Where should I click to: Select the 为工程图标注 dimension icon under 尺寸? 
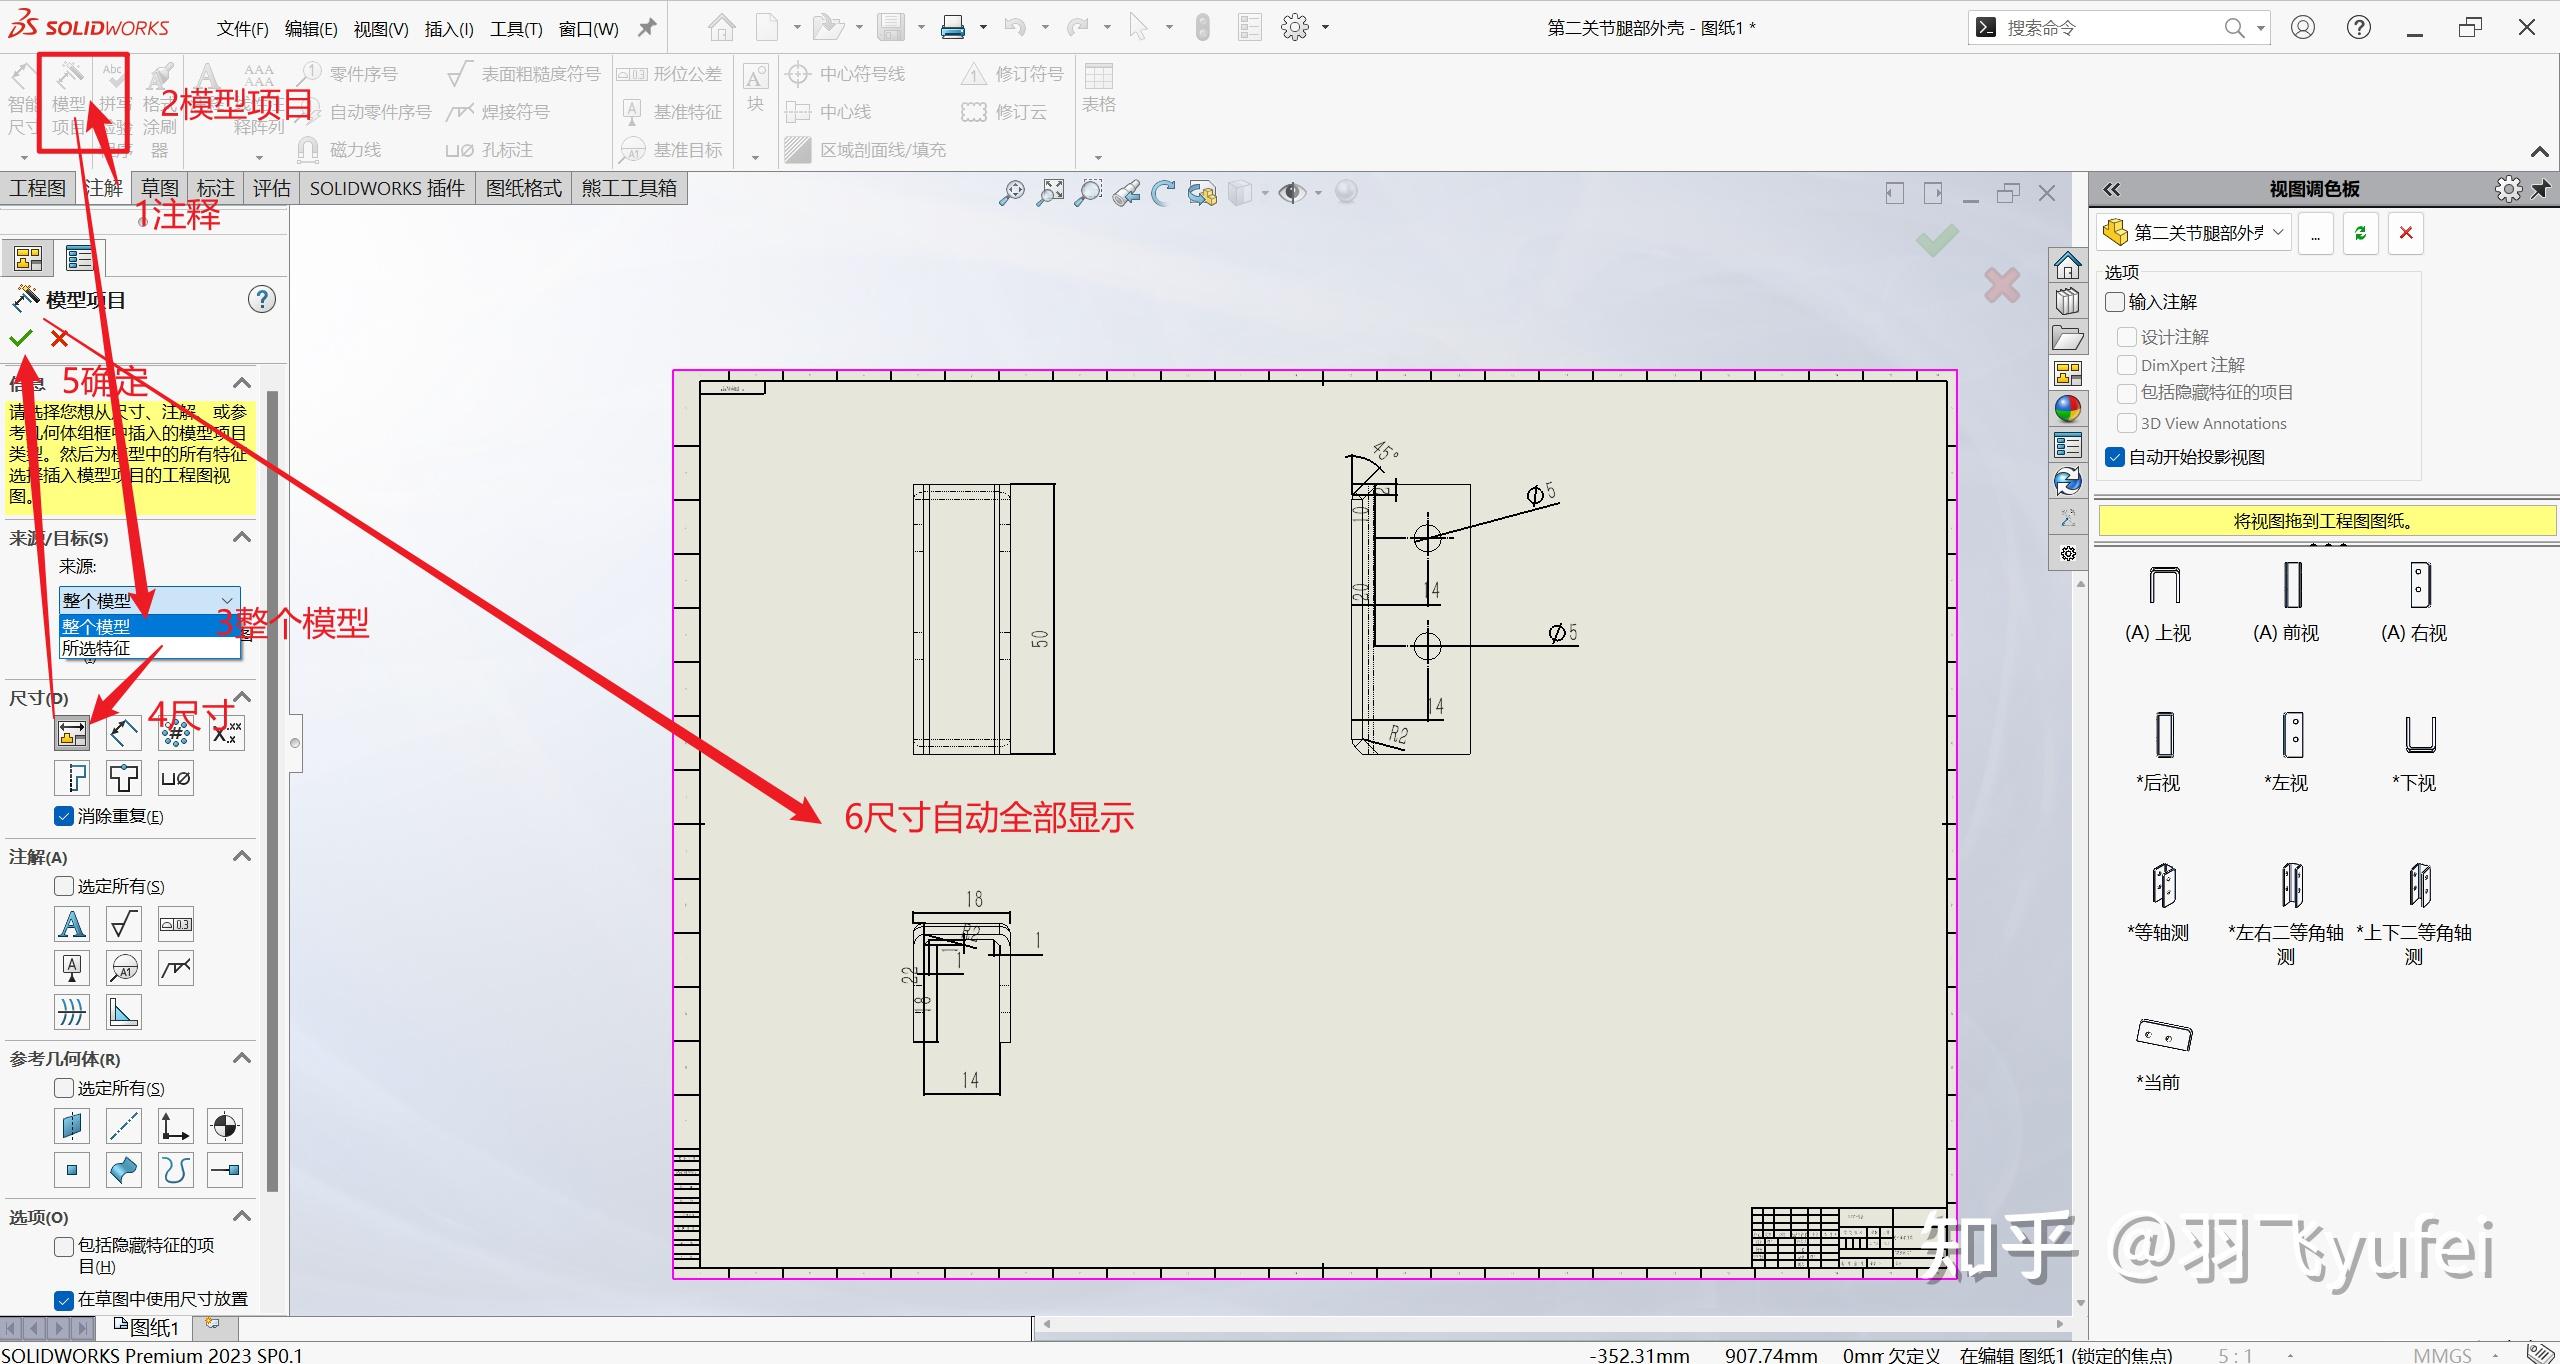72,733
